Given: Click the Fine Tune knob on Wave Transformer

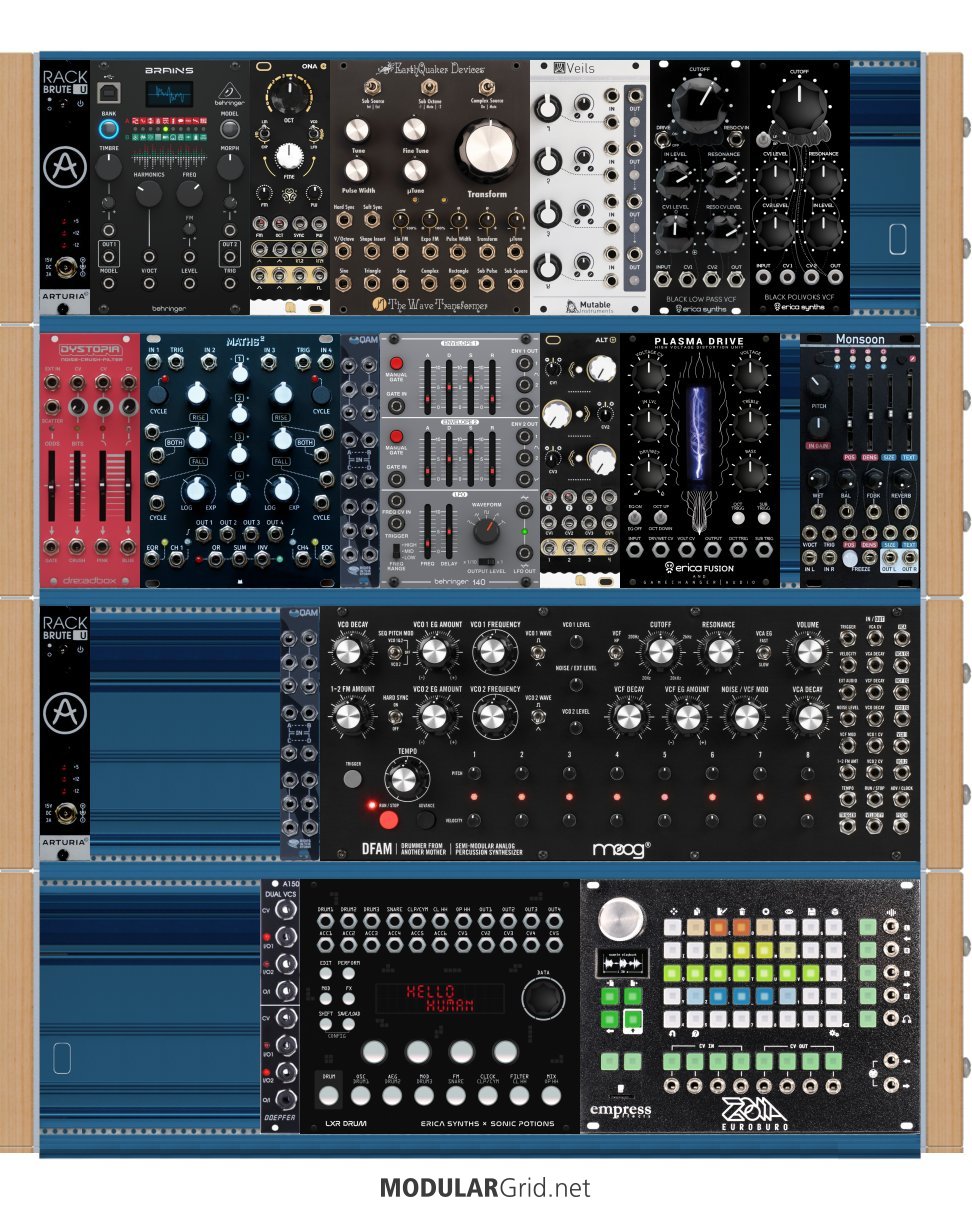Looking at the screenshot, I should point(414,129).
